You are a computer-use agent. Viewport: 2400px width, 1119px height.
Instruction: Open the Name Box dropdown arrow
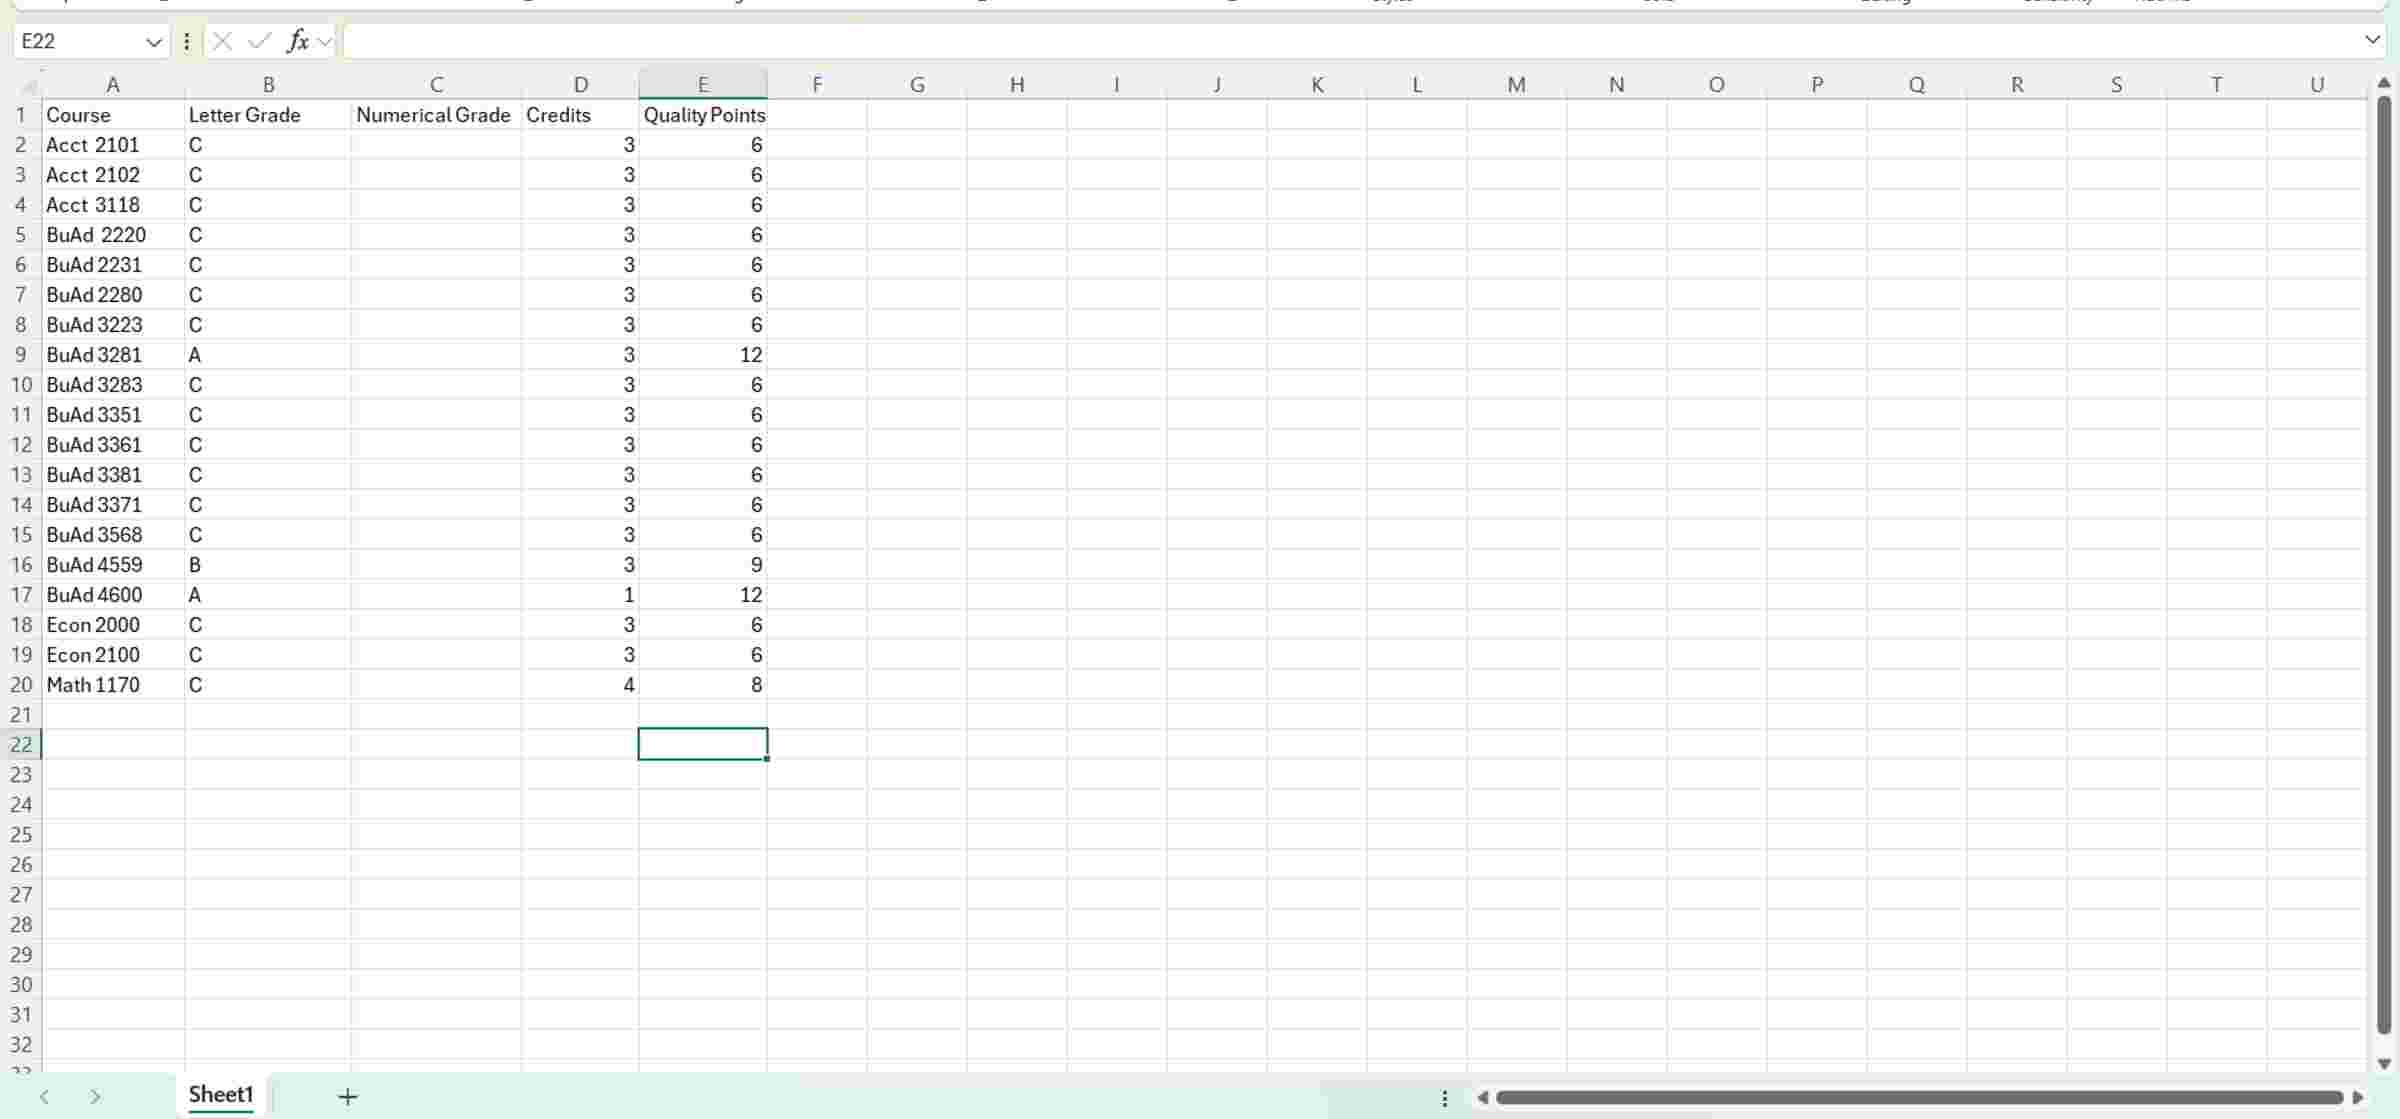click(x=154, y=42)
